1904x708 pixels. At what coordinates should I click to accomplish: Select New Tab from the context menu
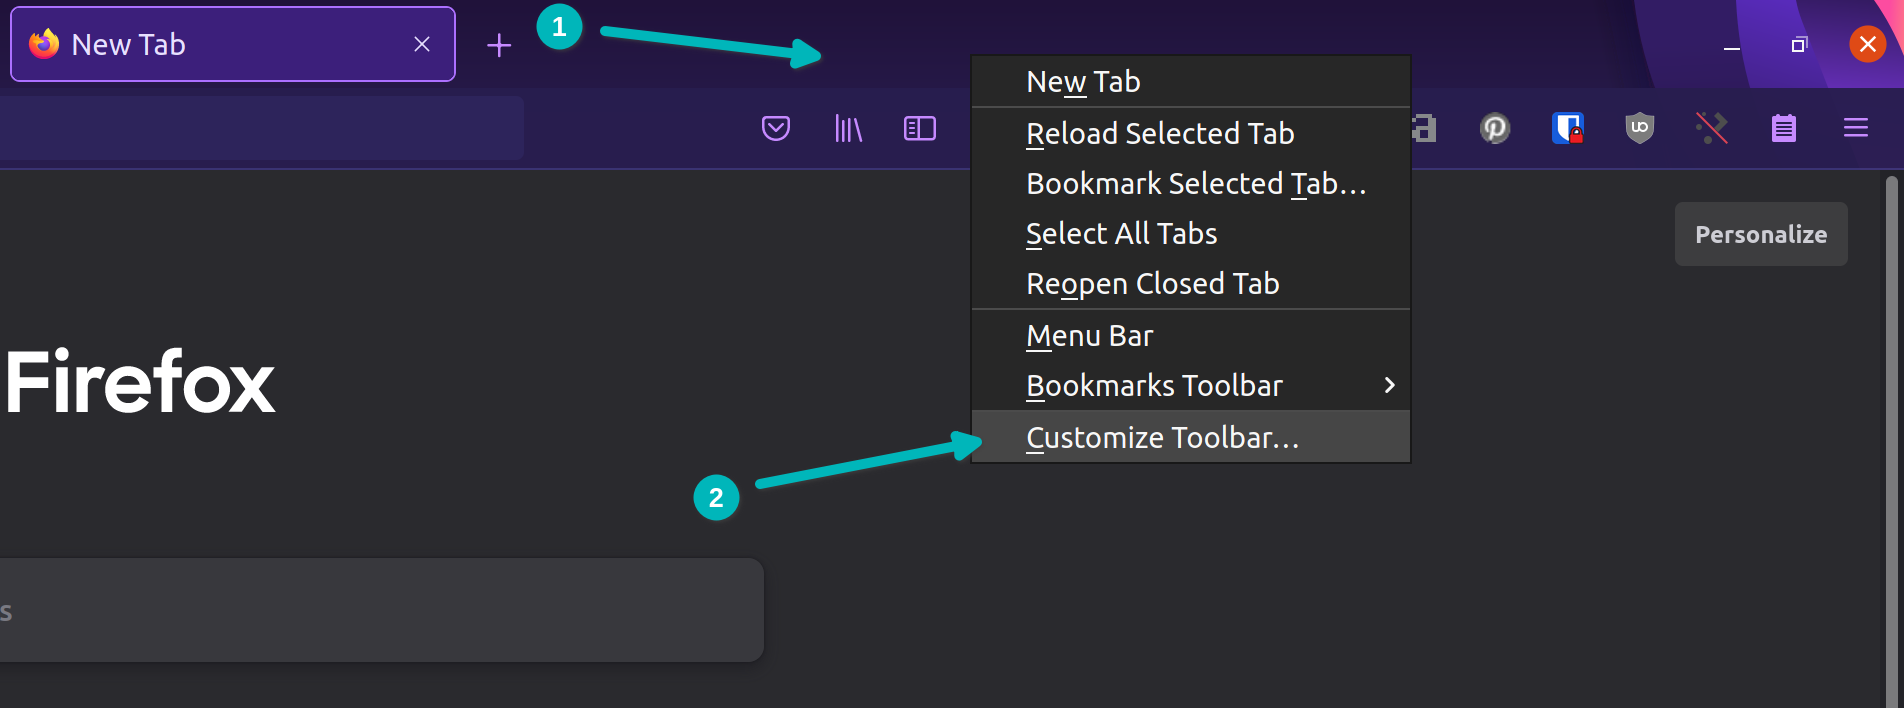(x=1083, y=81)
